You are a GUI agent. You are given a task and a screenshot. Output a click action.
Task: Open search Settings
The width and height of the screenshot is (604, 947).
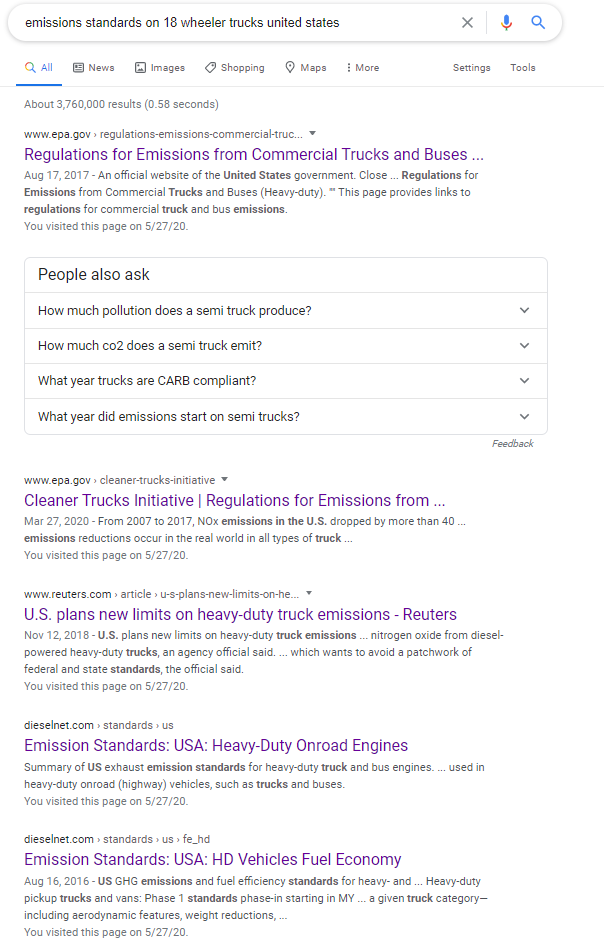point(471,68)
